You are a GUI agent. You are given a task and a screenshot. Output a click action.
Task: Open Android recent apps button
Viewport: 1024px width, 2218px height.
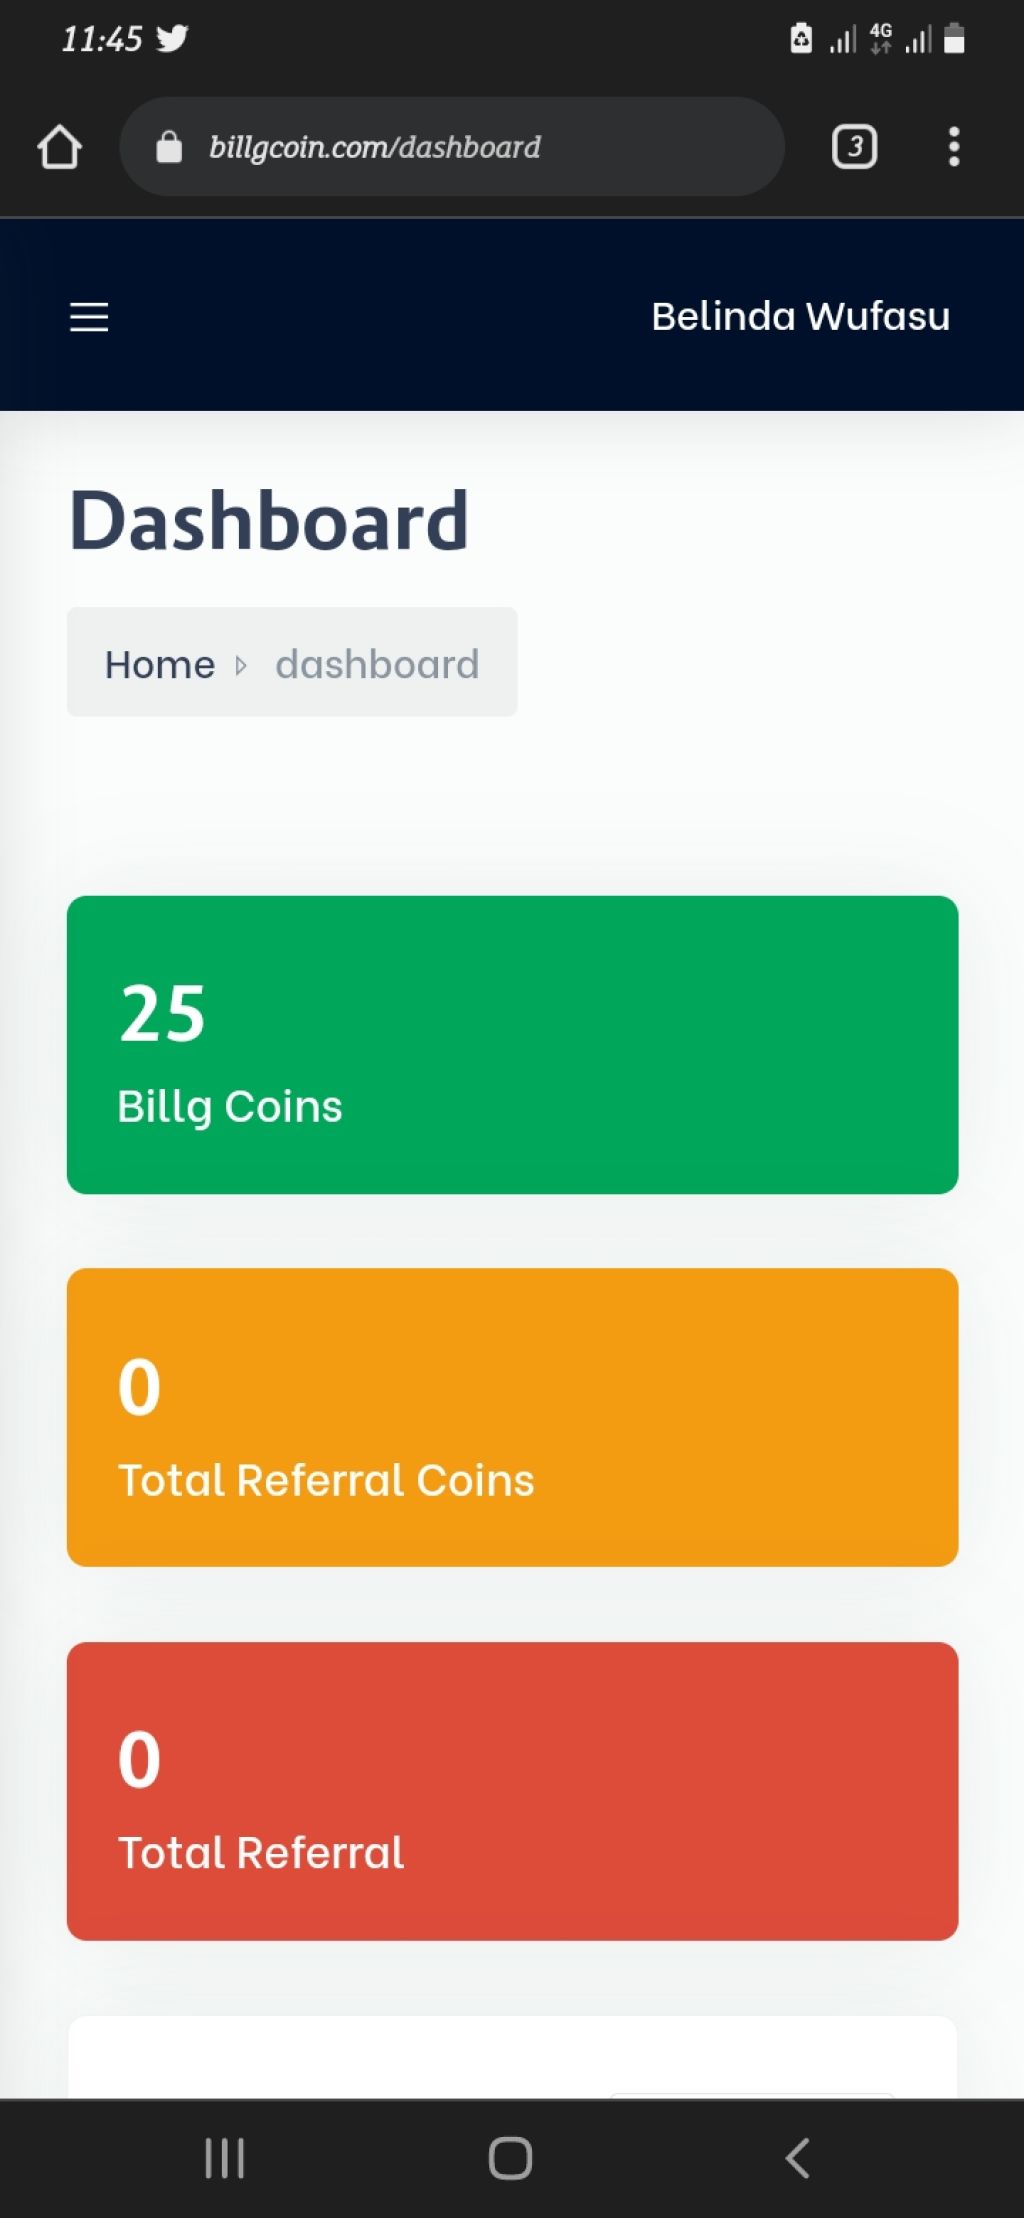224,2158
